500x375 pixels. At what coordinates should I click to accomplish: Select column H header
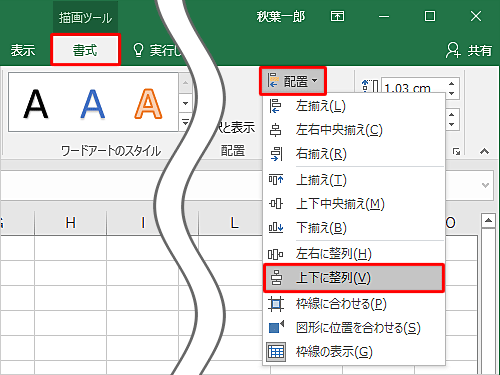pos(70,223)
